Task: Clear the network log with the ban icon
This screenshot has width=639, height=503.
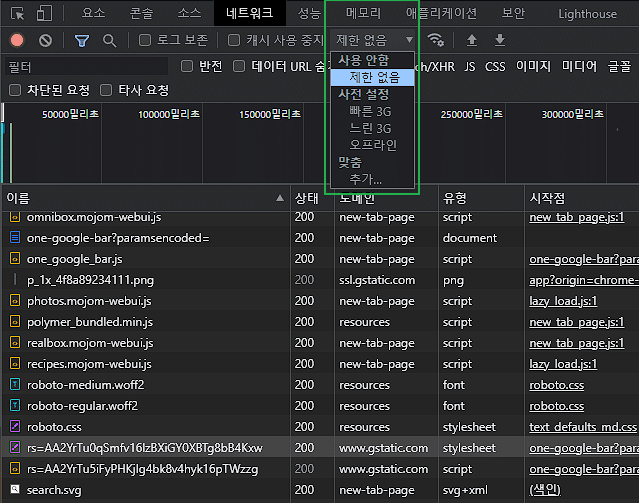Action: (45, 40)
